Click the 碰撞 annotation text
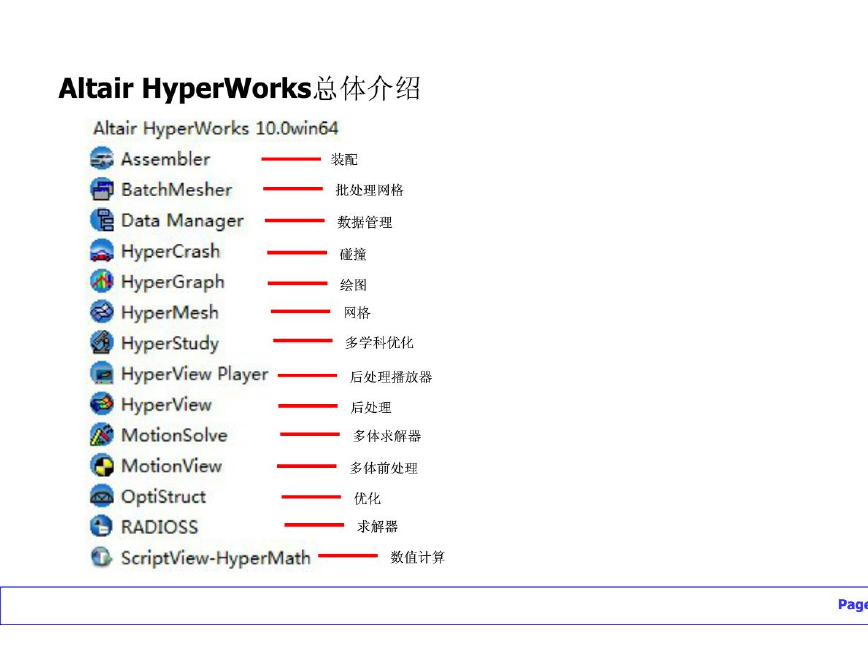868x671 pixels. 353,254
